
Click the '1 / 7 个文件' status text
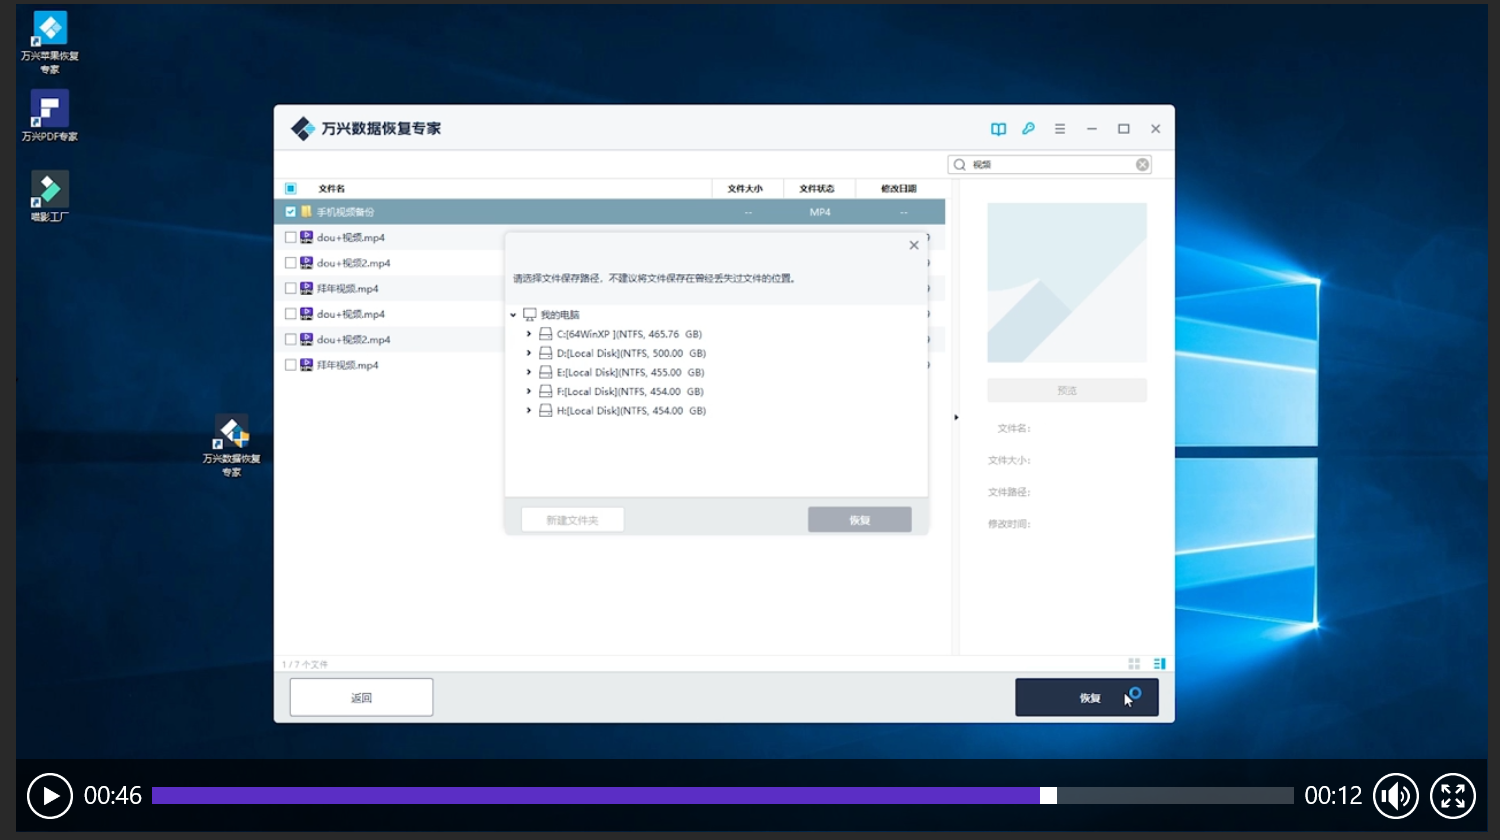tap(305, 664)
